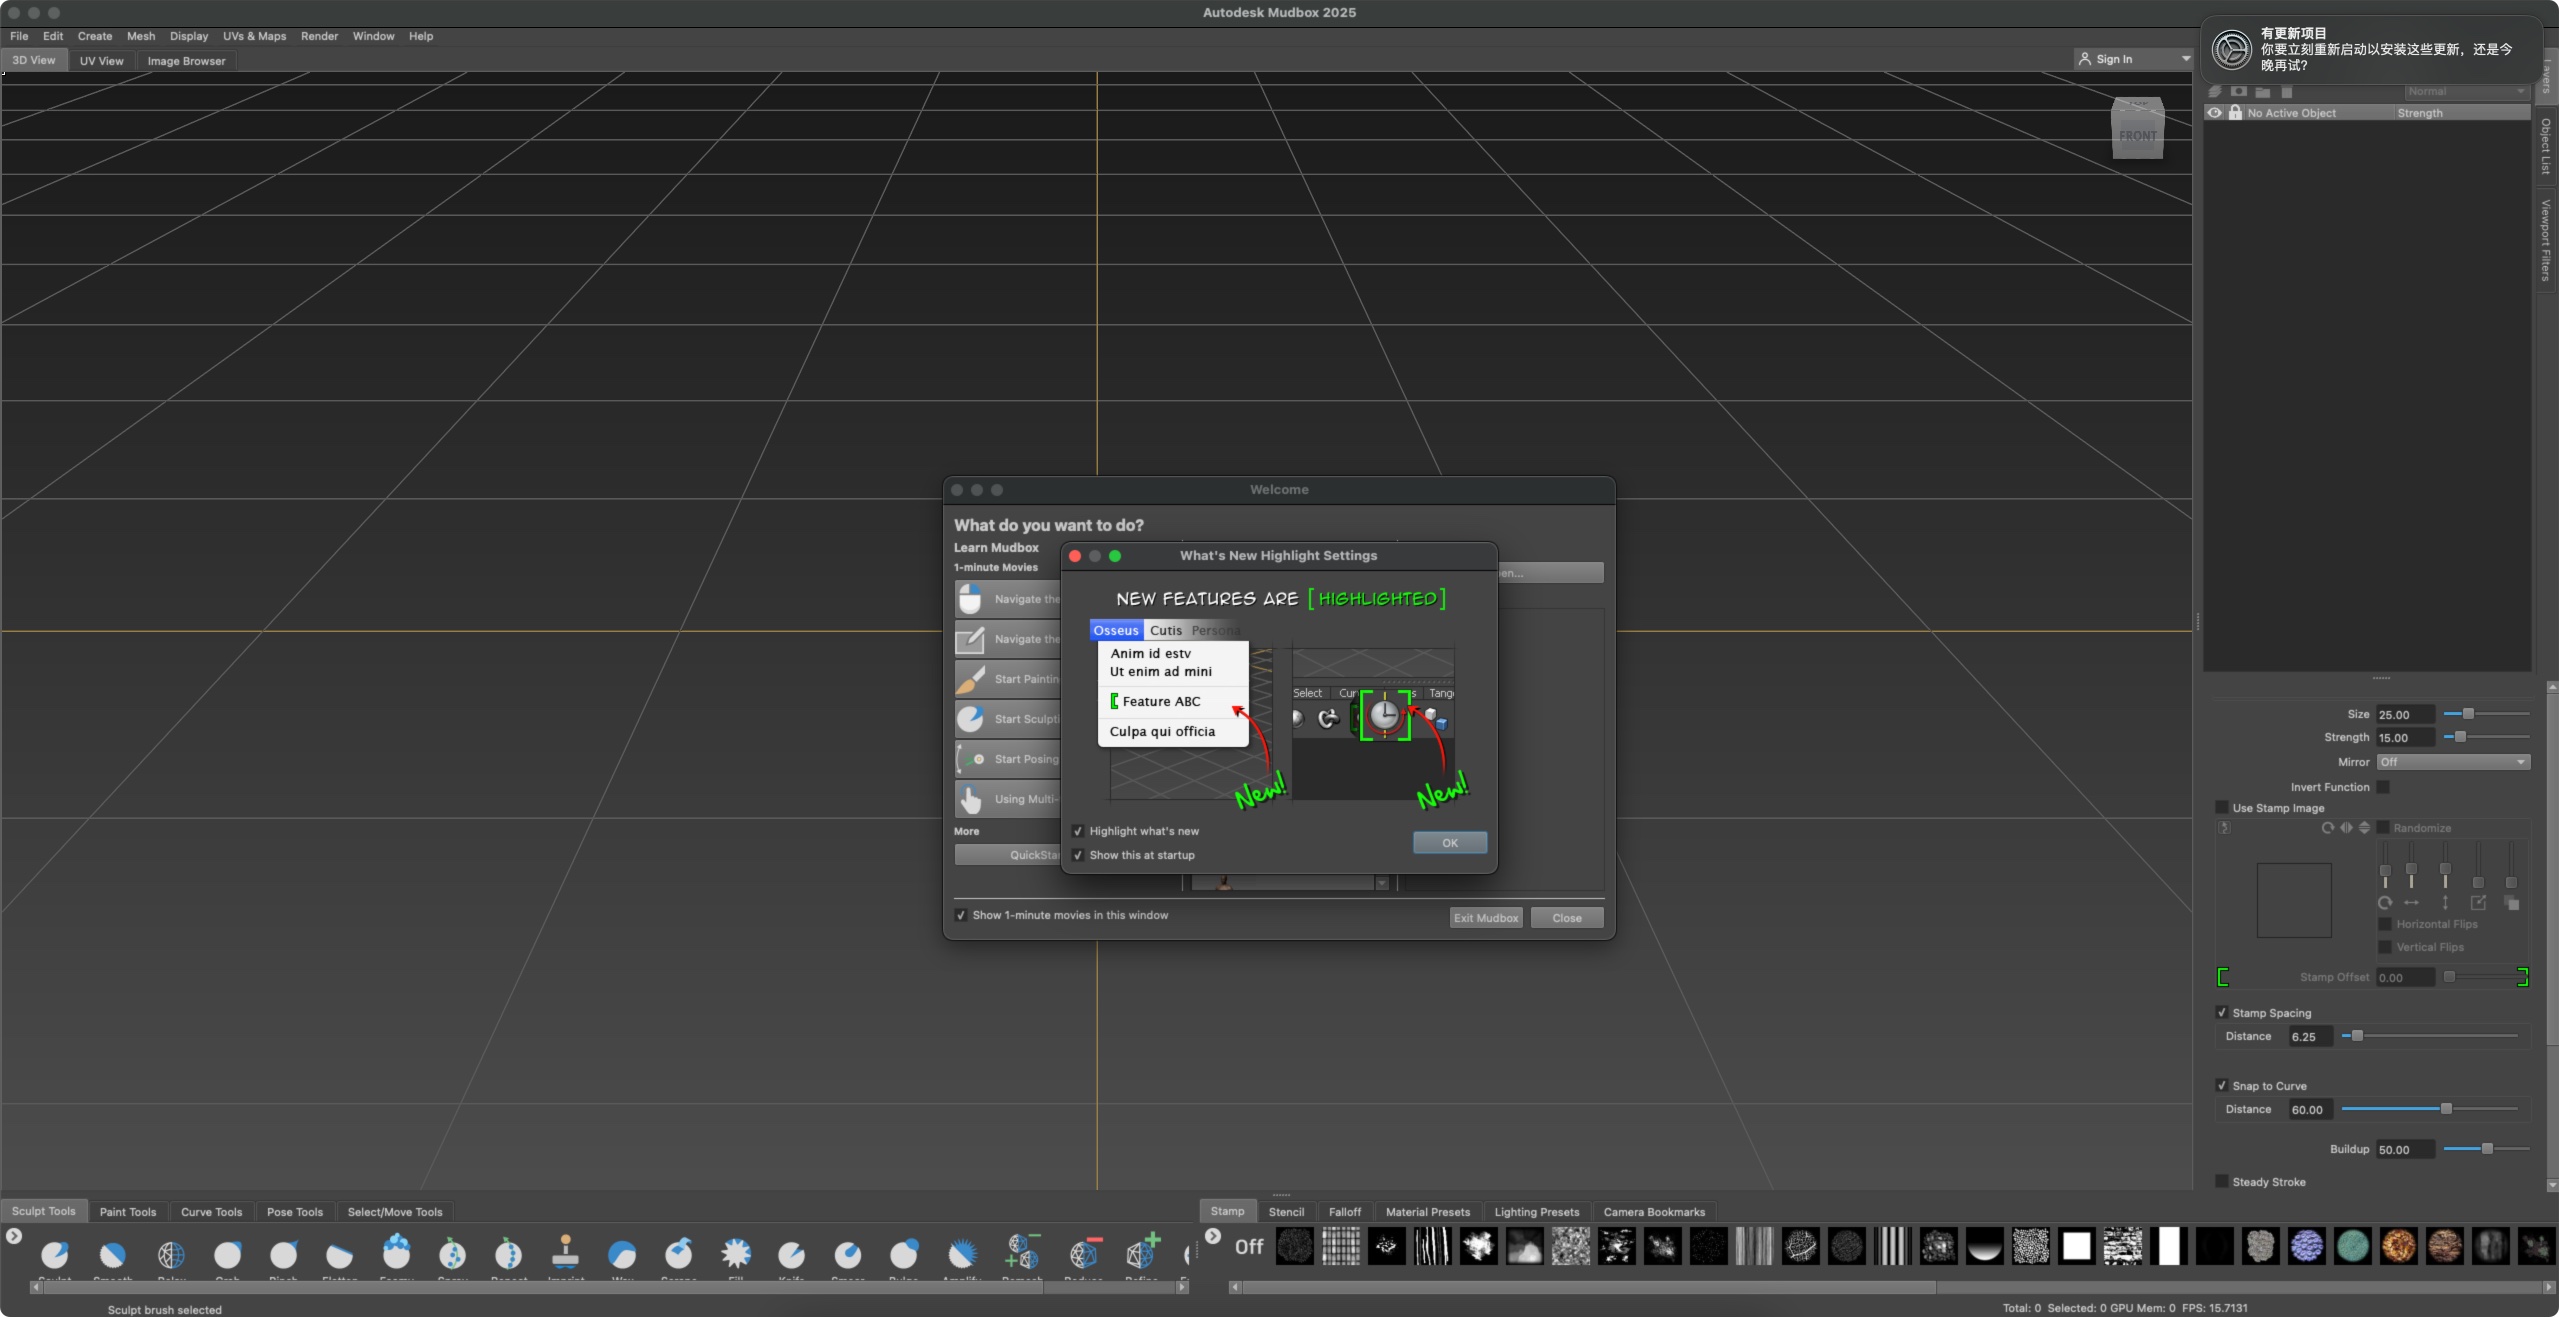Click OK to close highlight settings
Screen dimensions: 2559x1317
[x=1447, y=842]
